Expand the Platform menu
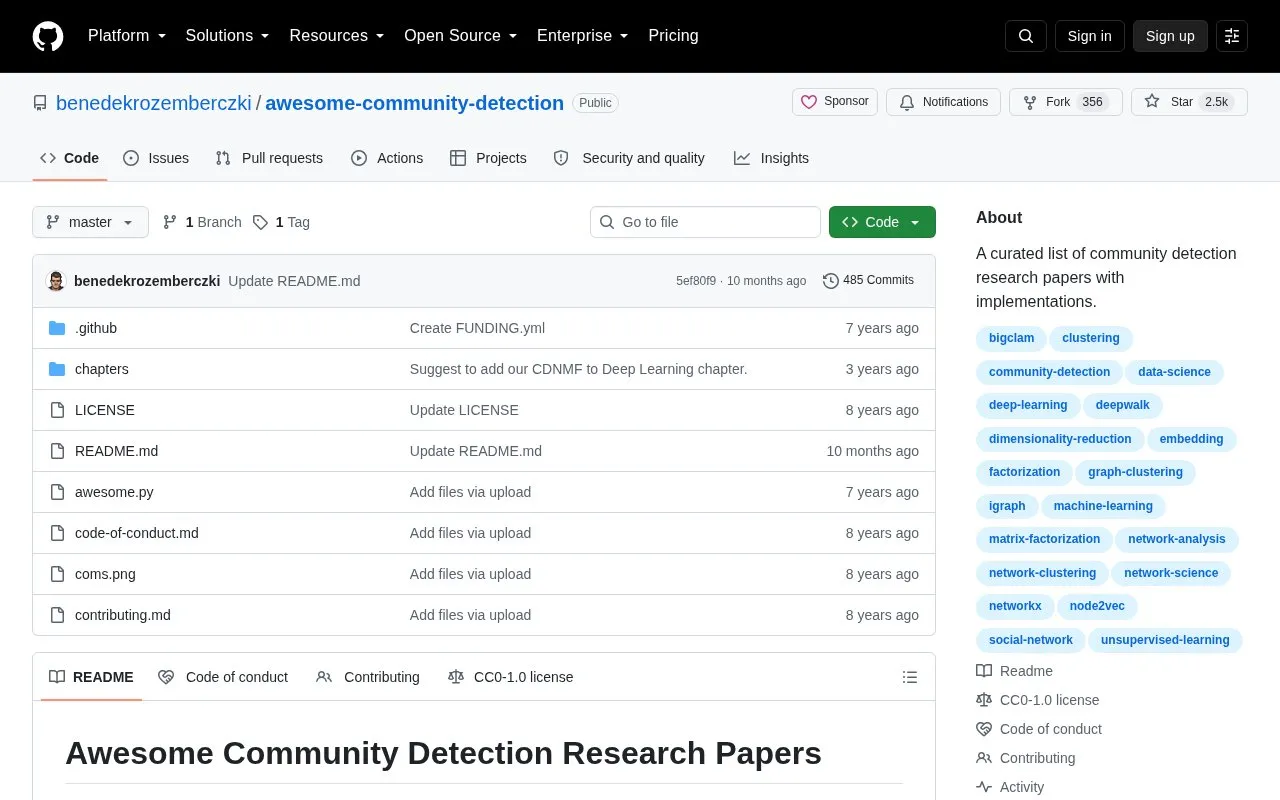Screen dimensions: 1280x800 127,36
